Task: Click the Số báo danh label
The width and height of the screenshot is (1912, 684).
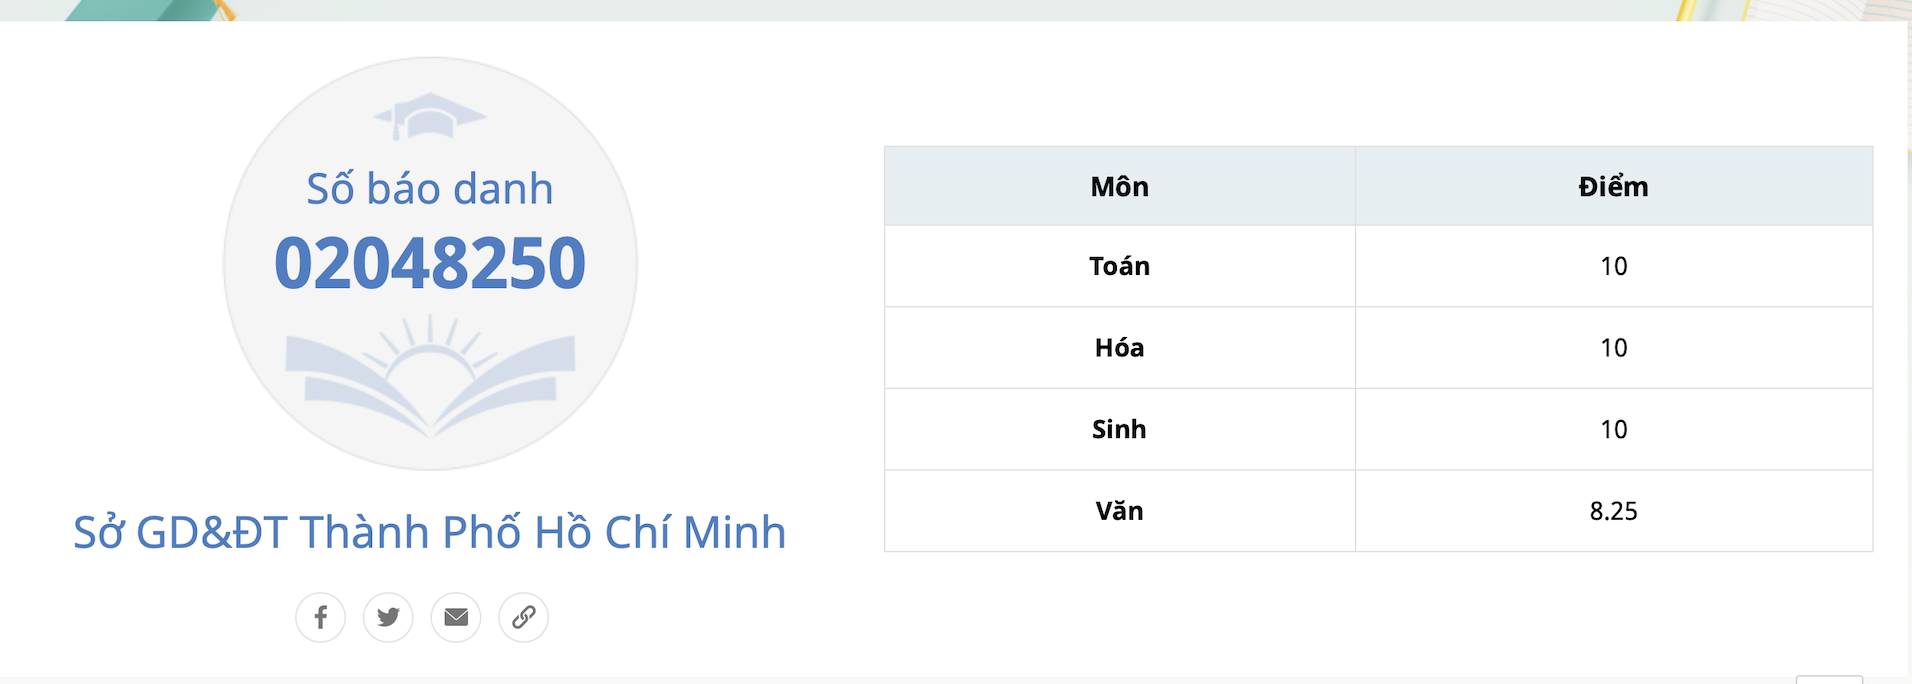Action: 430,189
